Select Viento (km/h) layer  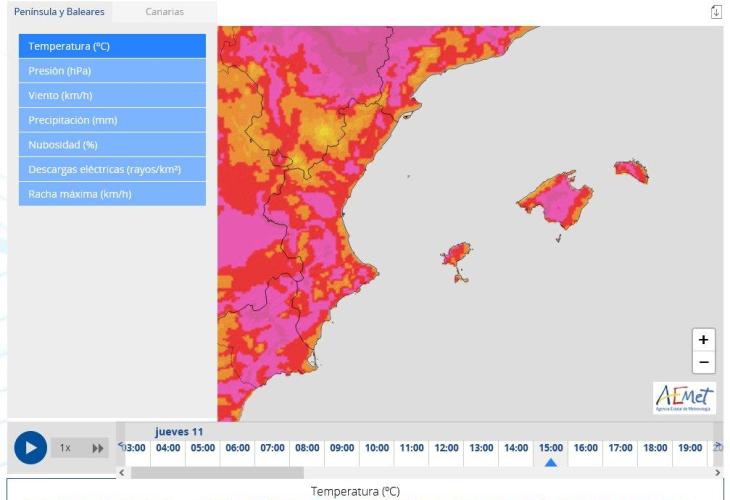pyautogui.click(x=112, y=95)
